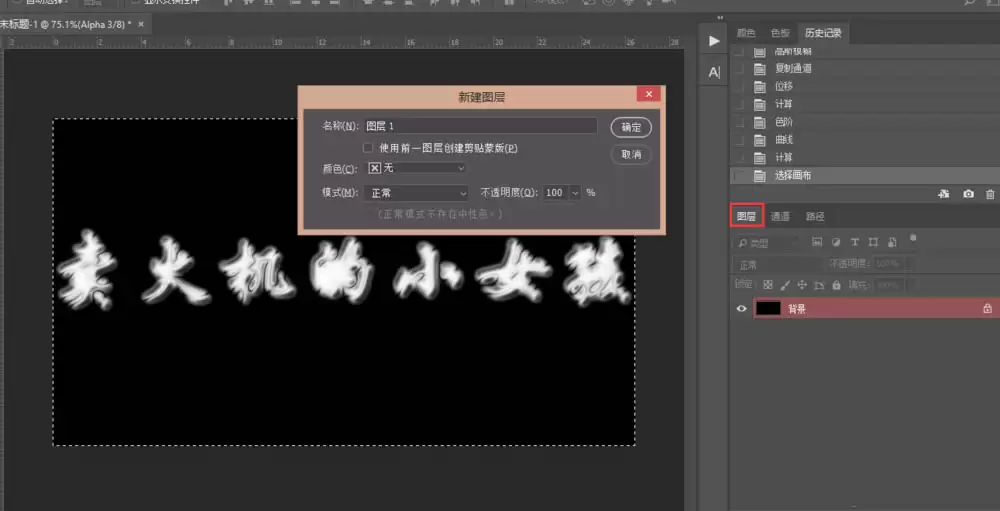Click the 名称 layer name input field

pos(480,126)
